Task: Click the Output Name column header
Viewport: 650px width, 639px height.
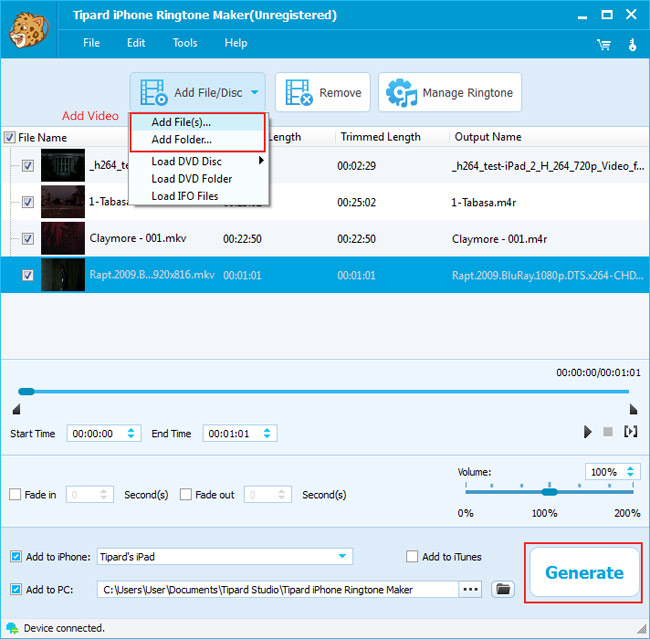Action: (488, 137)
